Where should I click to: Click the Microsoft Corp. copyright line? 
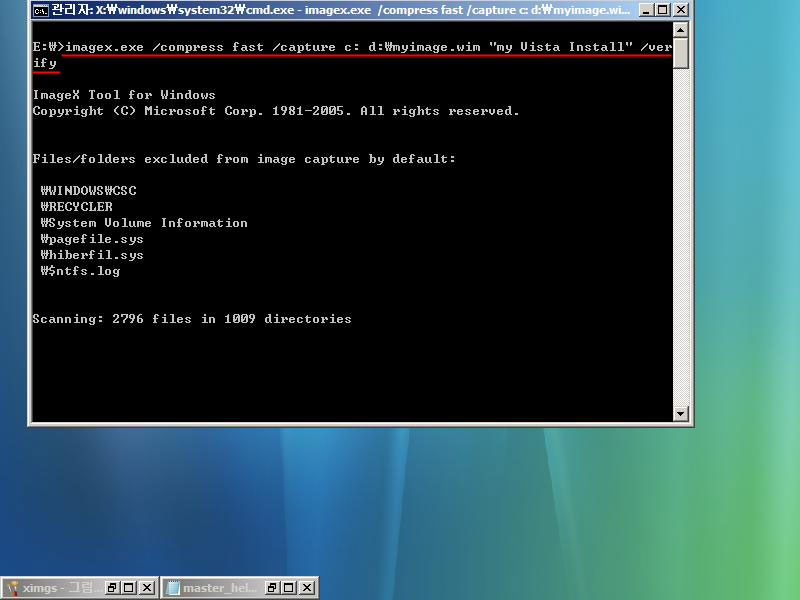pyautogui.click(x=276, y=111)
